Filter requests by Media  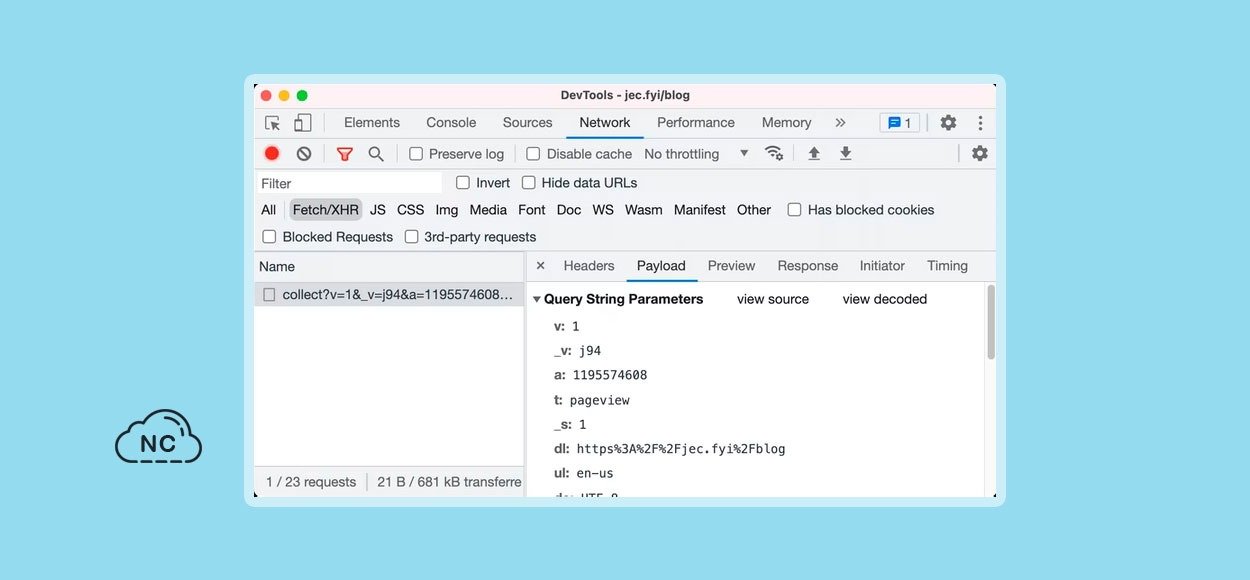pos(488,210)
